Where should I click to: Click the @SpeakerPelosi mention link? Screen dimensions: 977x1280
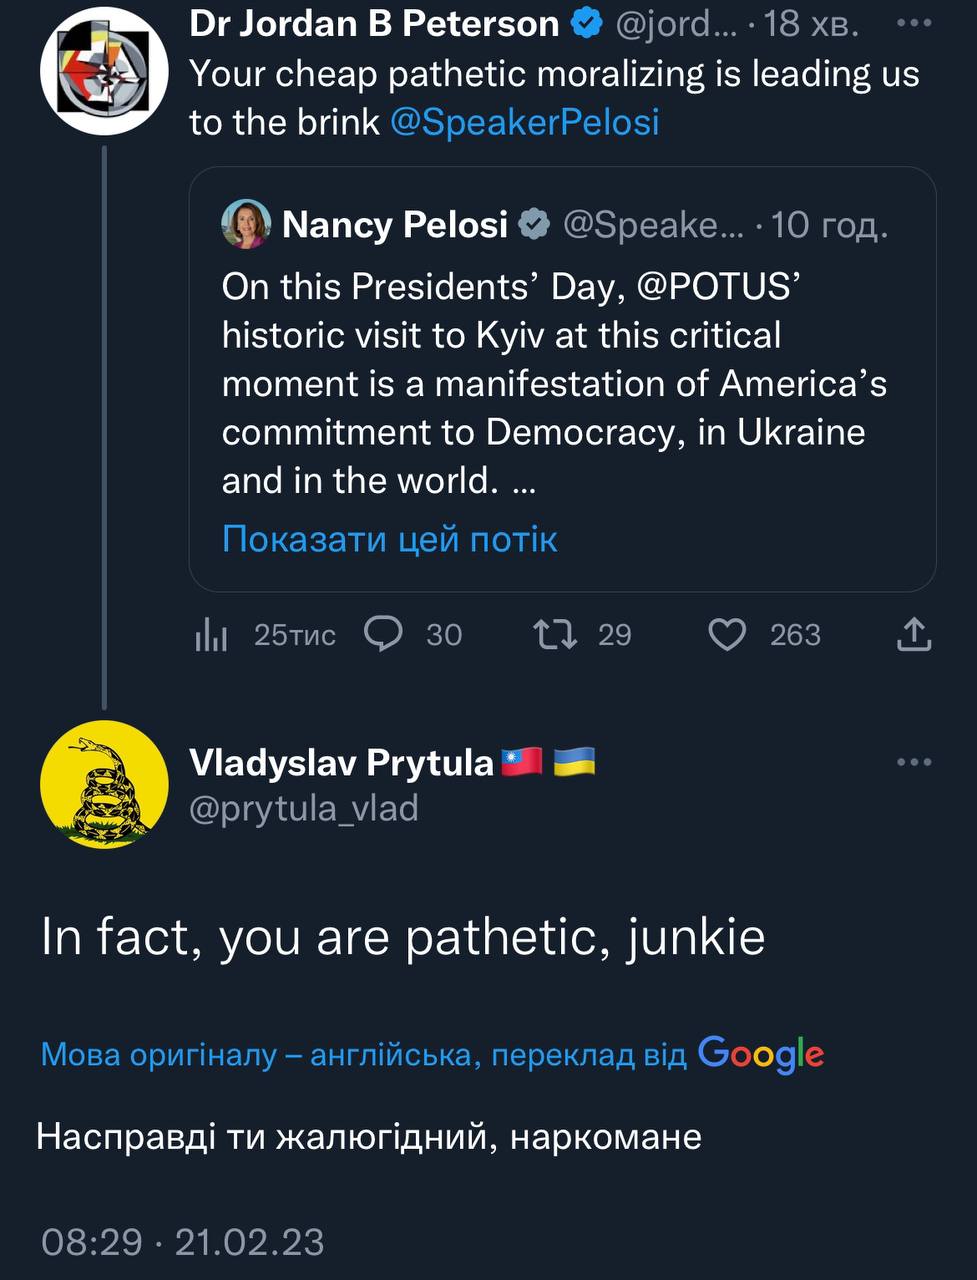[524, 122]
